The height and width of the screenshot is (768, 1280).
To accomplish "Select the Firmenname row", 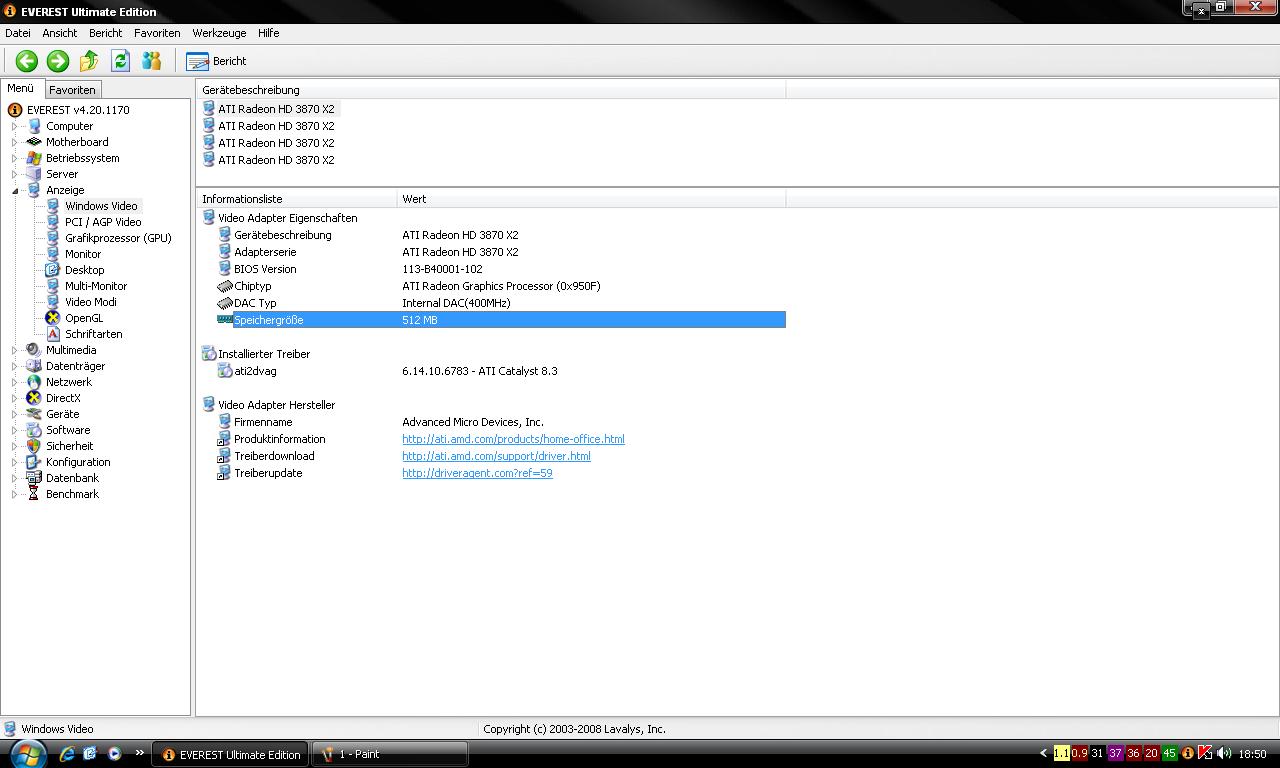I will click(x=501, y=422).
